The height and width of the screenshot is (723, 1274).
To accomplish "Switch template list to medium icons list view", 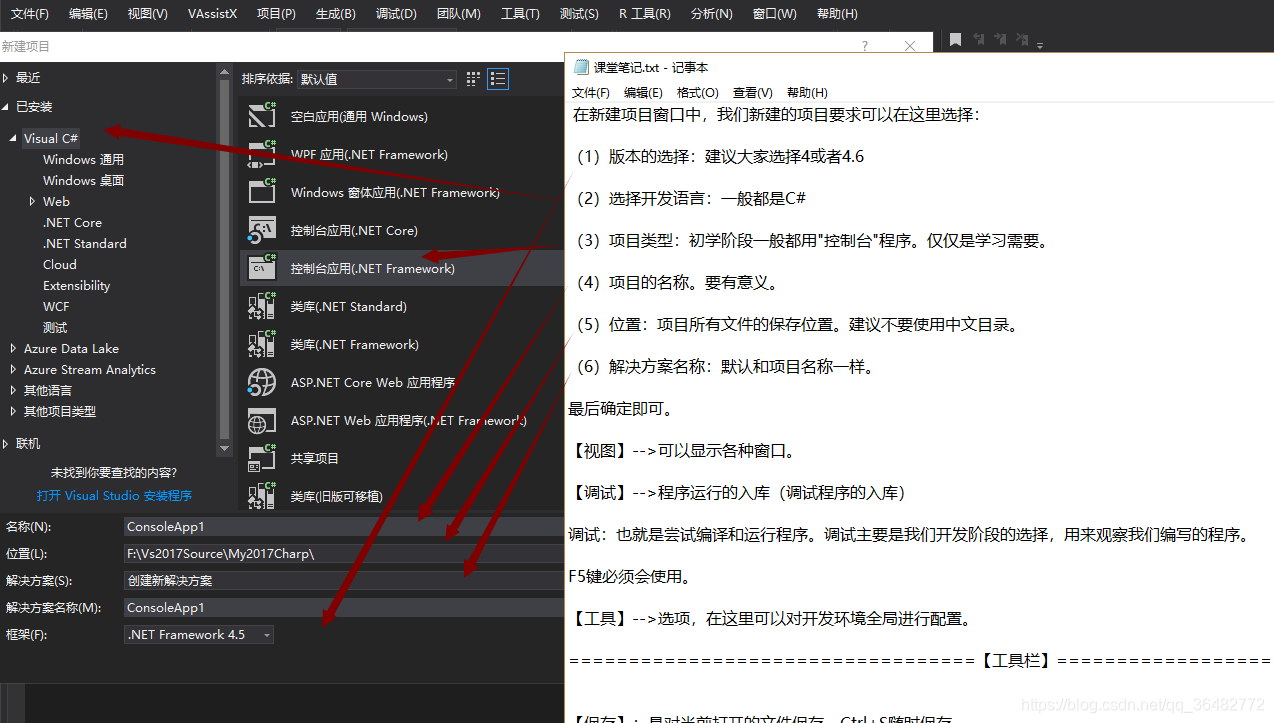I will pos(499,79).
